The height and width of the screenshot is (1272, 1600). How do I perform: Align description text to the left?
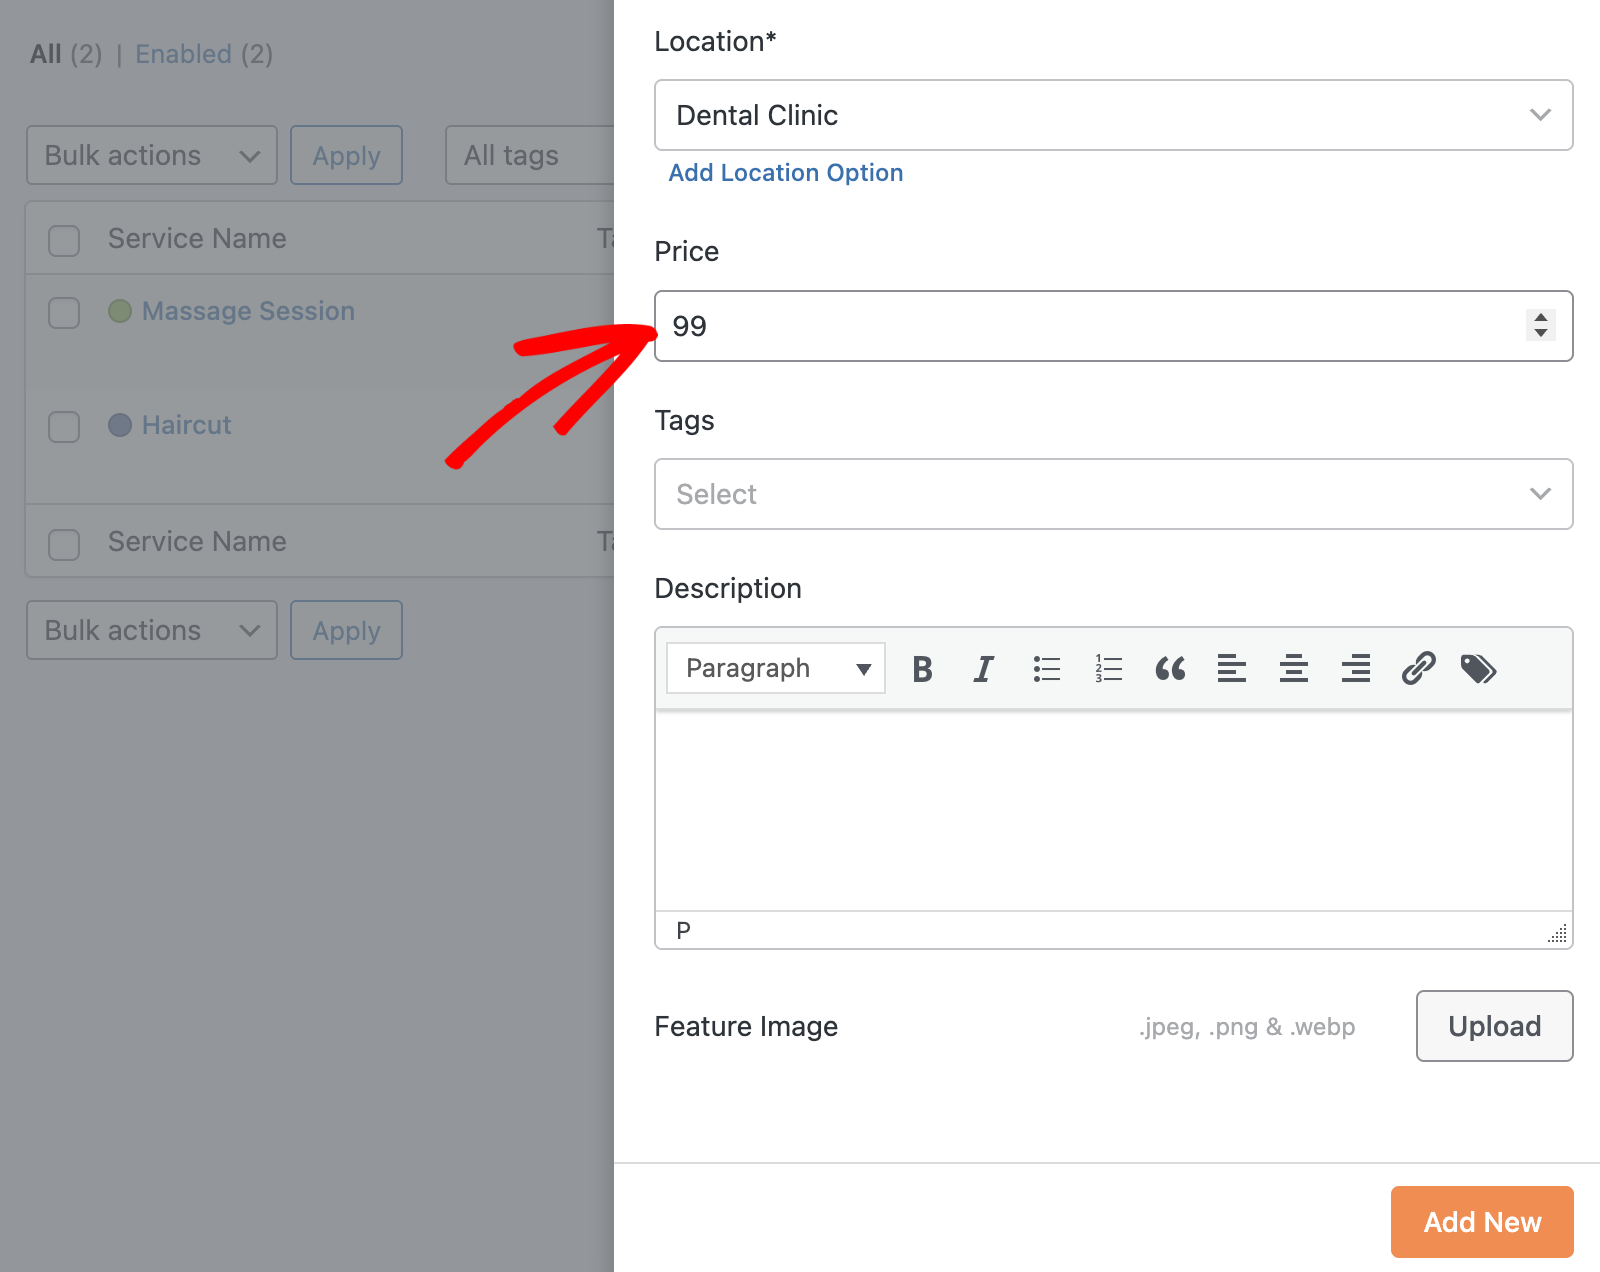coord(1232,669)
